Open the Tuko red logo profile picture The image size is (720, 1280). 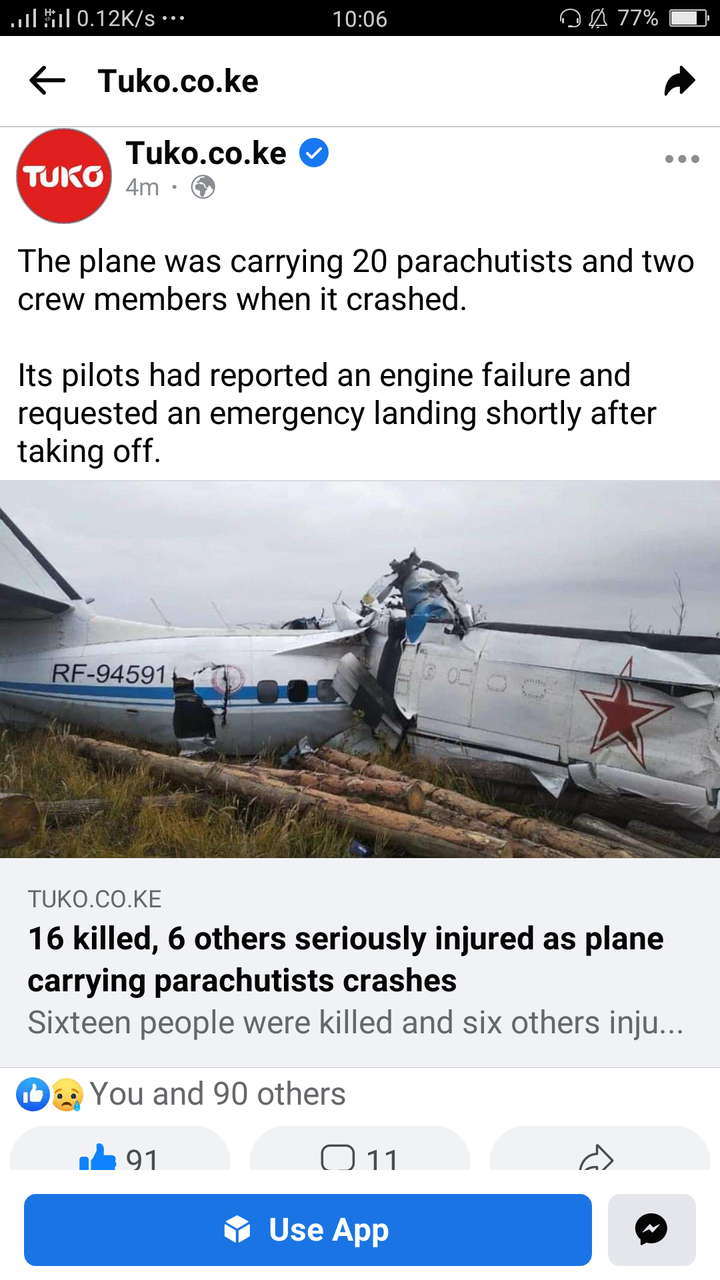pos(64,176)
